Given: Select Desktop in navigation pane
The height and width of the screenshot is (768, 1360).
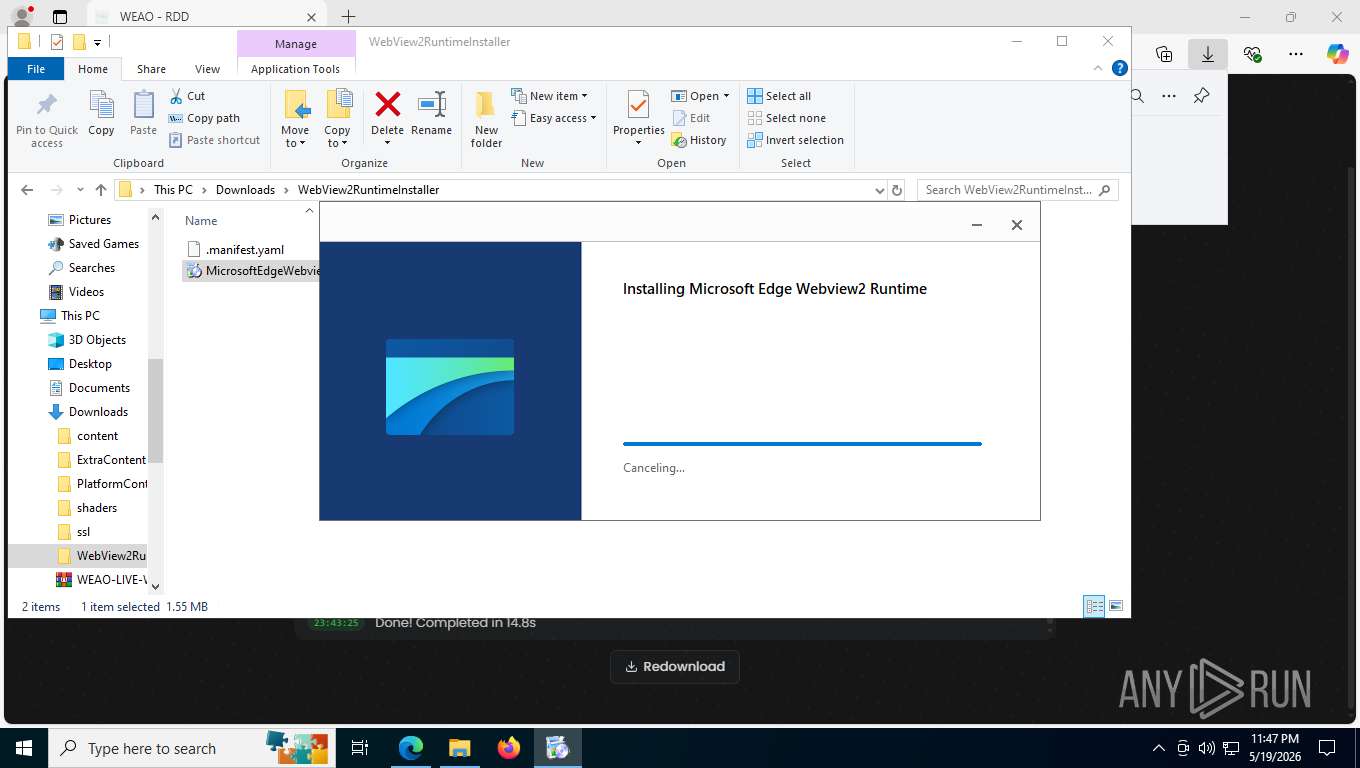Looking at the screenshot, I should pos(90,364).
